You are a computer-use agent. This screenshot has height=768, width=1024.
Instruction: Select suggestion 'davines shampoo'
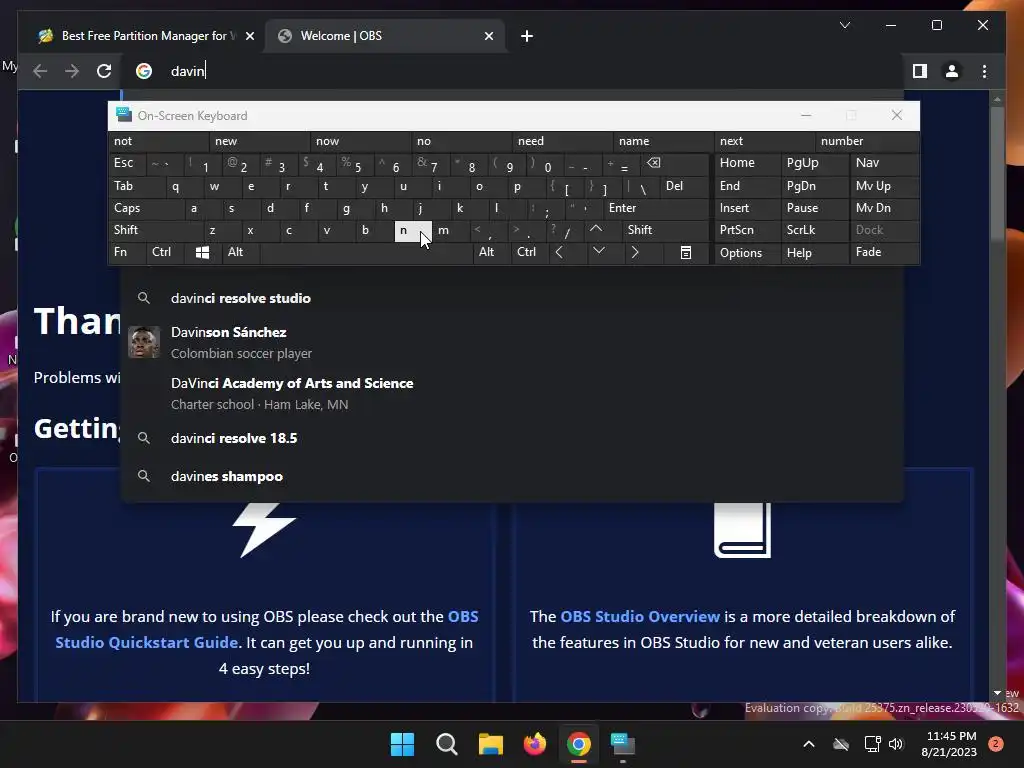[x=512, y=476]
